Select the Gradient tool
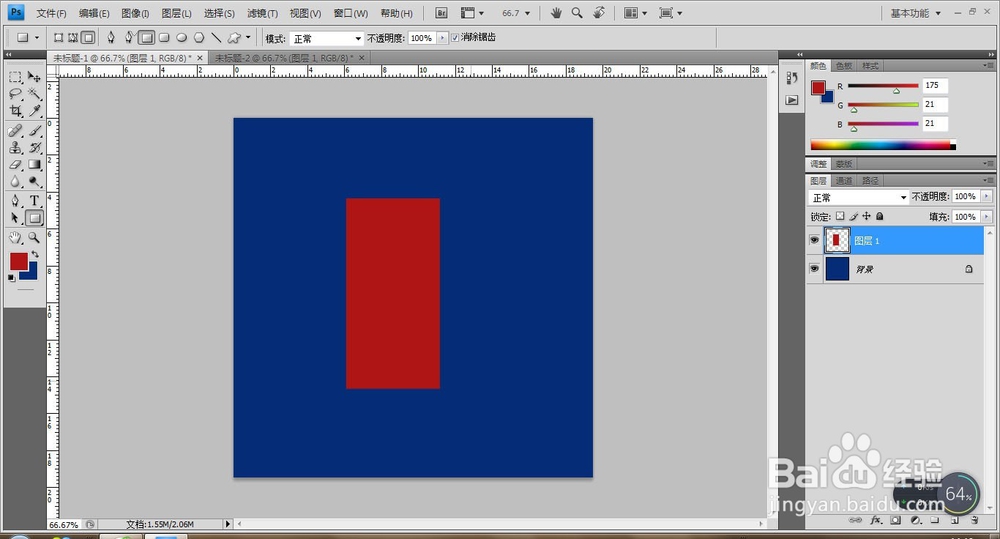 click(34, 165)
